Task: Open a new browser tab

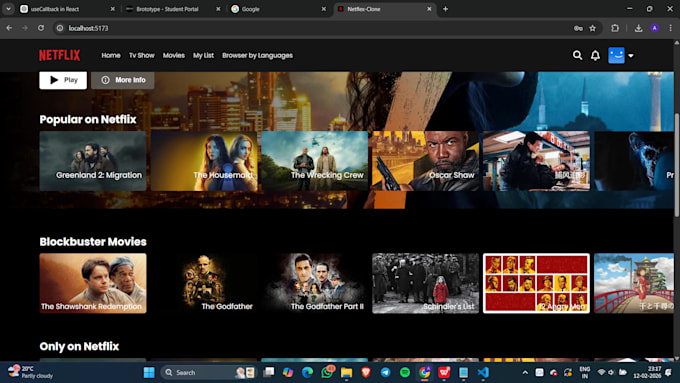Action: click(445, 9)
